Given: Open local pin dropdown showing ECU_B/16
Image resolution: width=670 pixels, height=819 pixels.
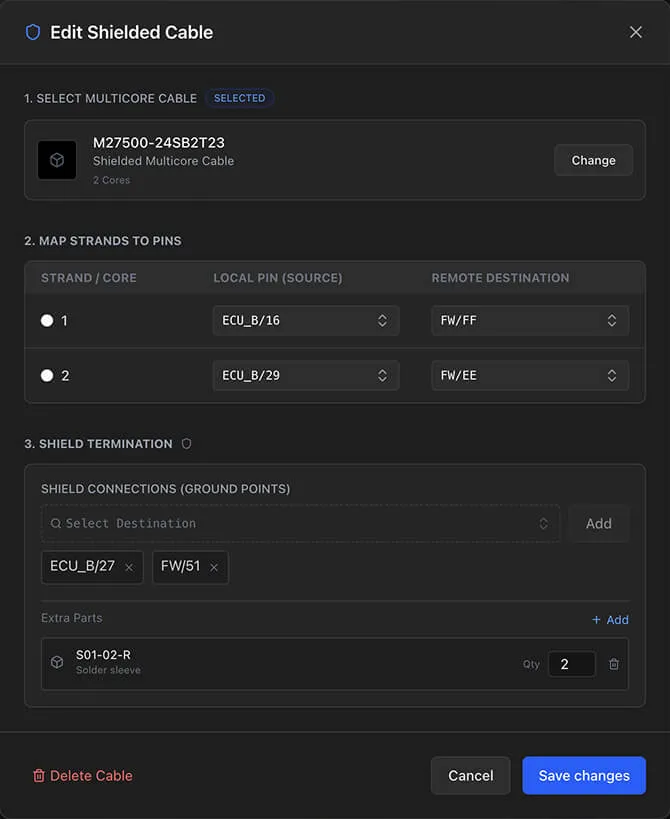Looking at the screenshot, I should [x=305, y=321].
